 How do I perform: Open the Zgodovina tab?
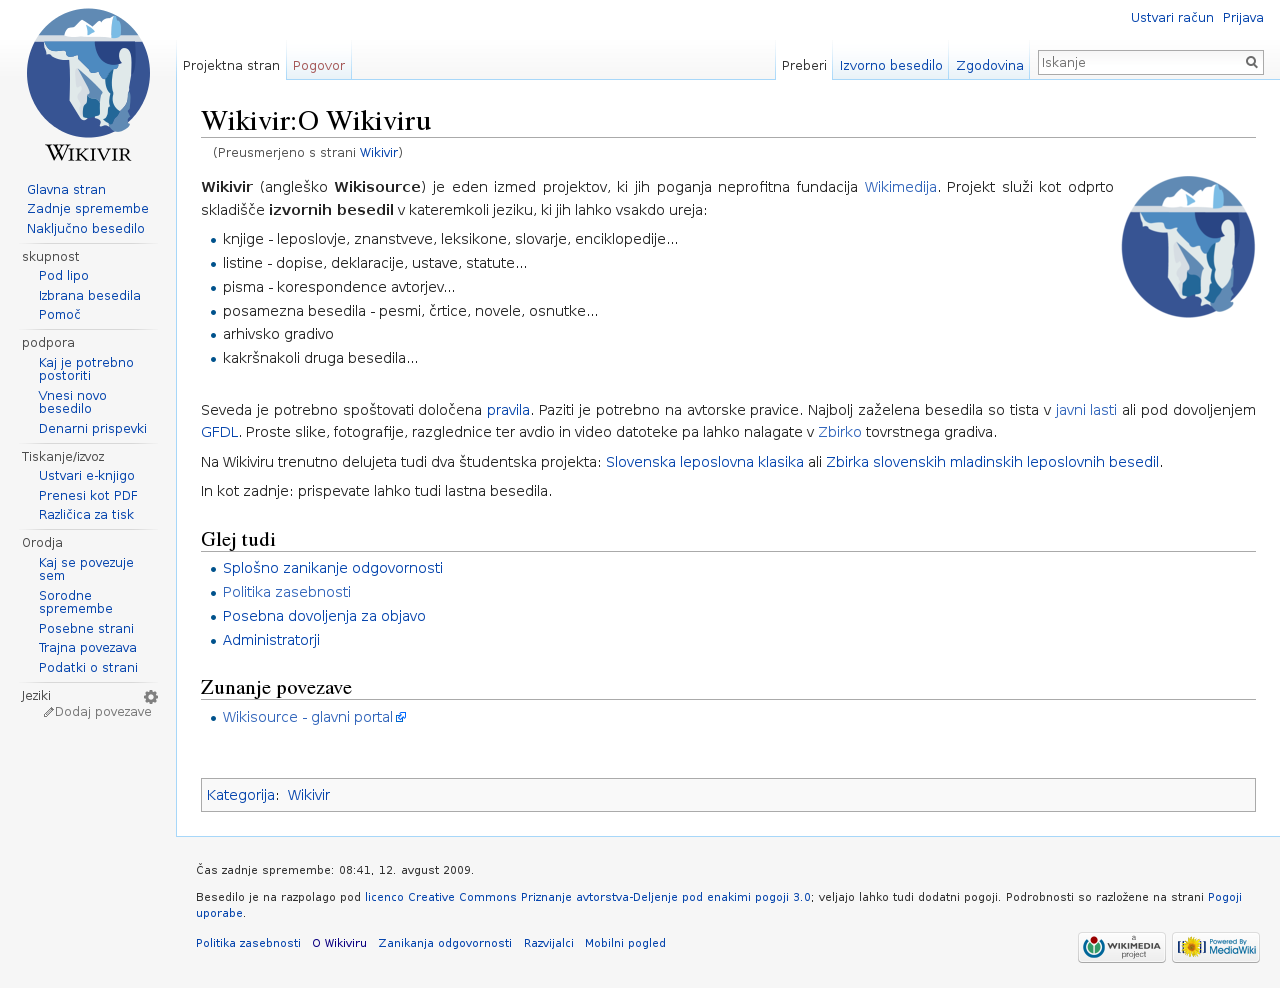point(989,66)
